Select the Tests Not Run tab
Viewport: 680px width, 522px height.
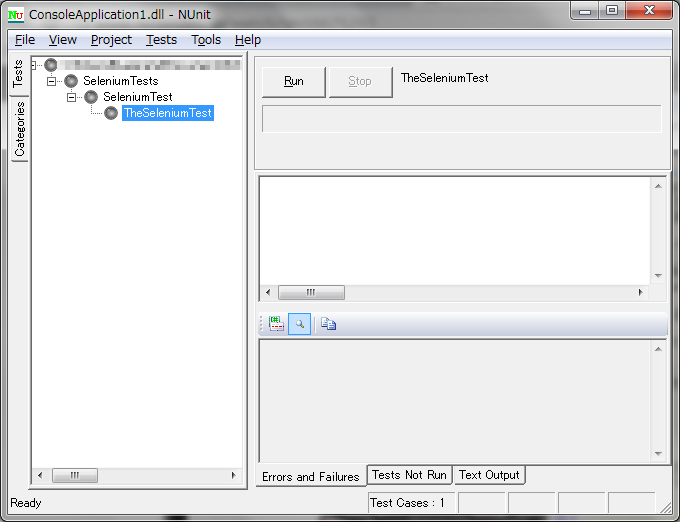[x=409, y=475]
